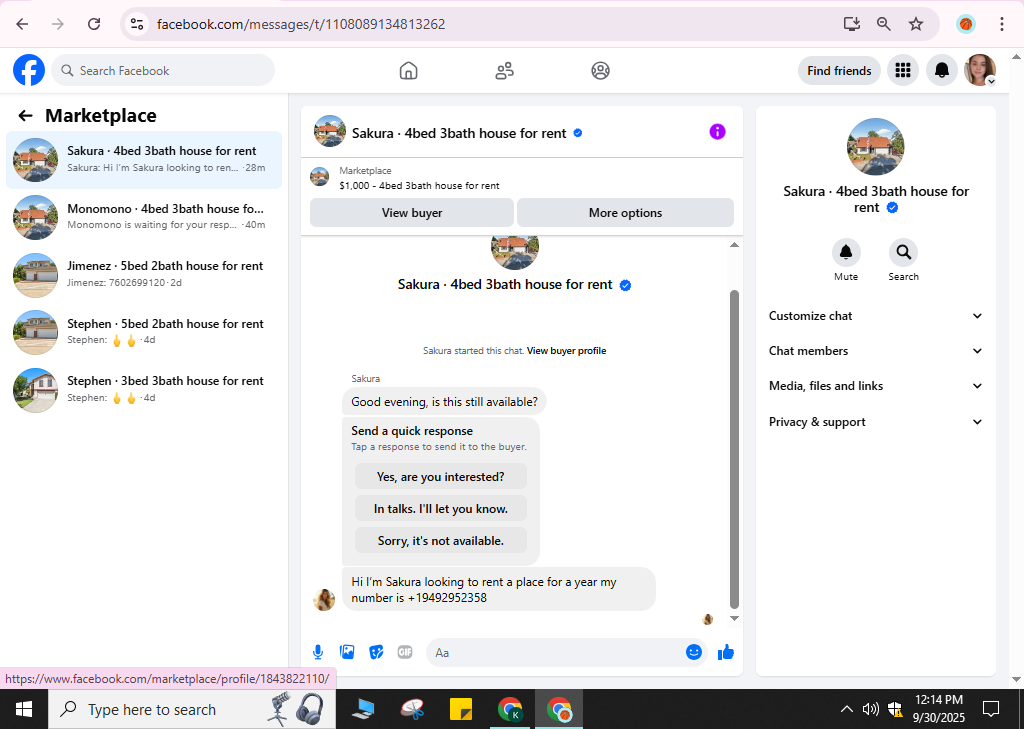The height and width of the screenshot is (729, 1024).
Task: Expand the Customize chat section
Action: (x=875, y=316)
